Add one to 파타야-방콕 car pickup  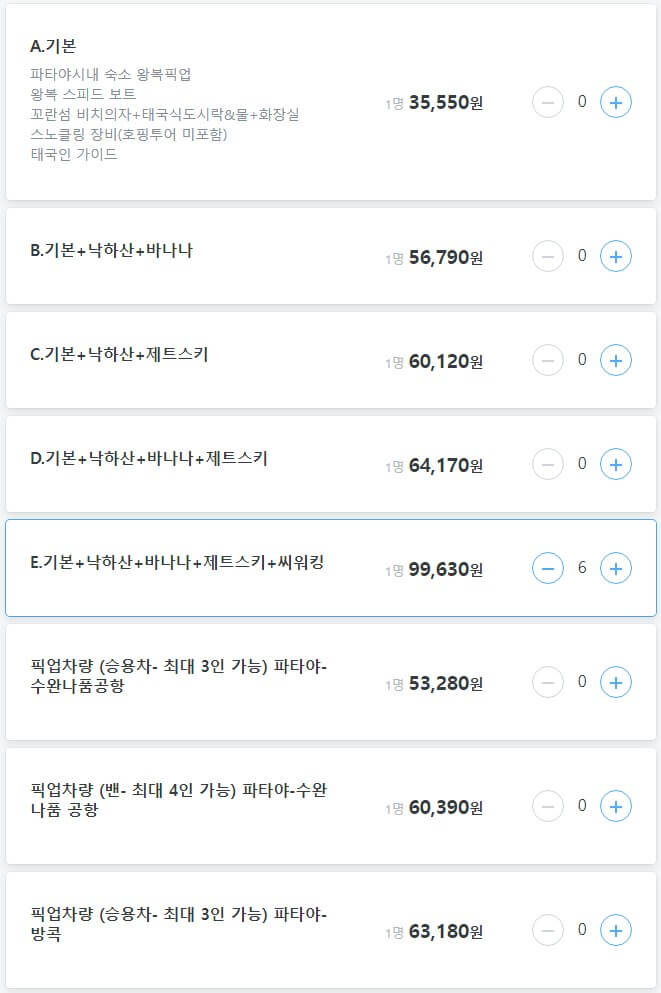(x=618, y=929)
